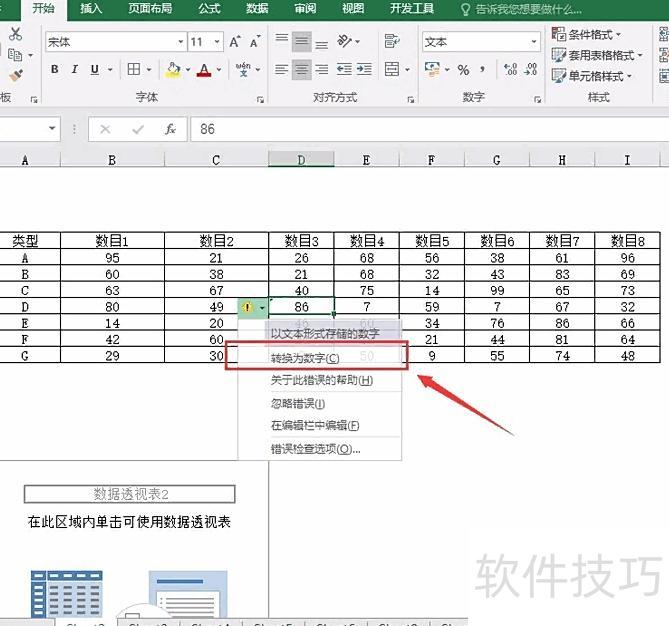The height and width of the screenshot is (626, 669).
Task: Open the 文本 number format dropdown
Action: (534, 42)
